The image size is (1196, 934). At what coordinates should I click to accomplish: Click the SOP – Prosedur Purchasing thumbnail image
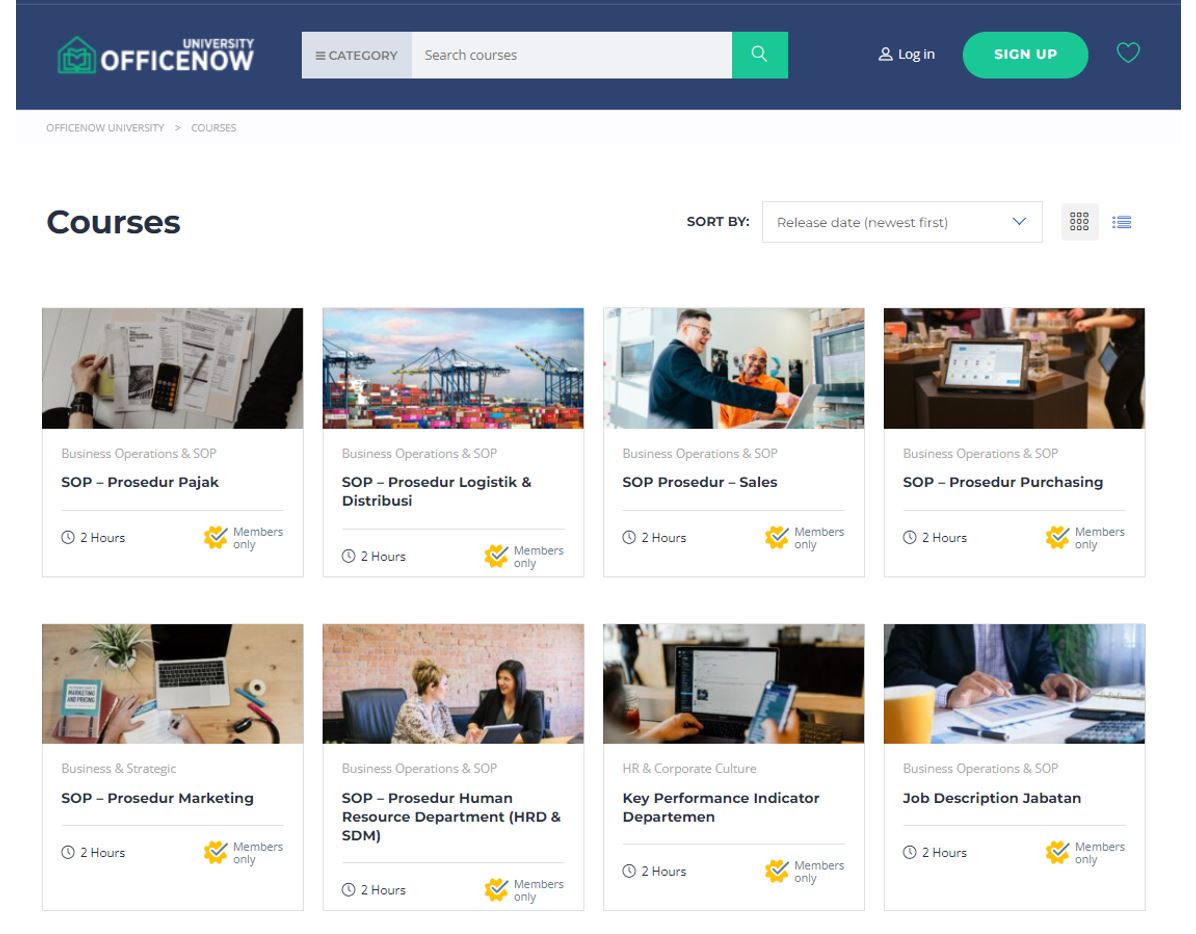pyautogui.click(x=1014, y=367)
